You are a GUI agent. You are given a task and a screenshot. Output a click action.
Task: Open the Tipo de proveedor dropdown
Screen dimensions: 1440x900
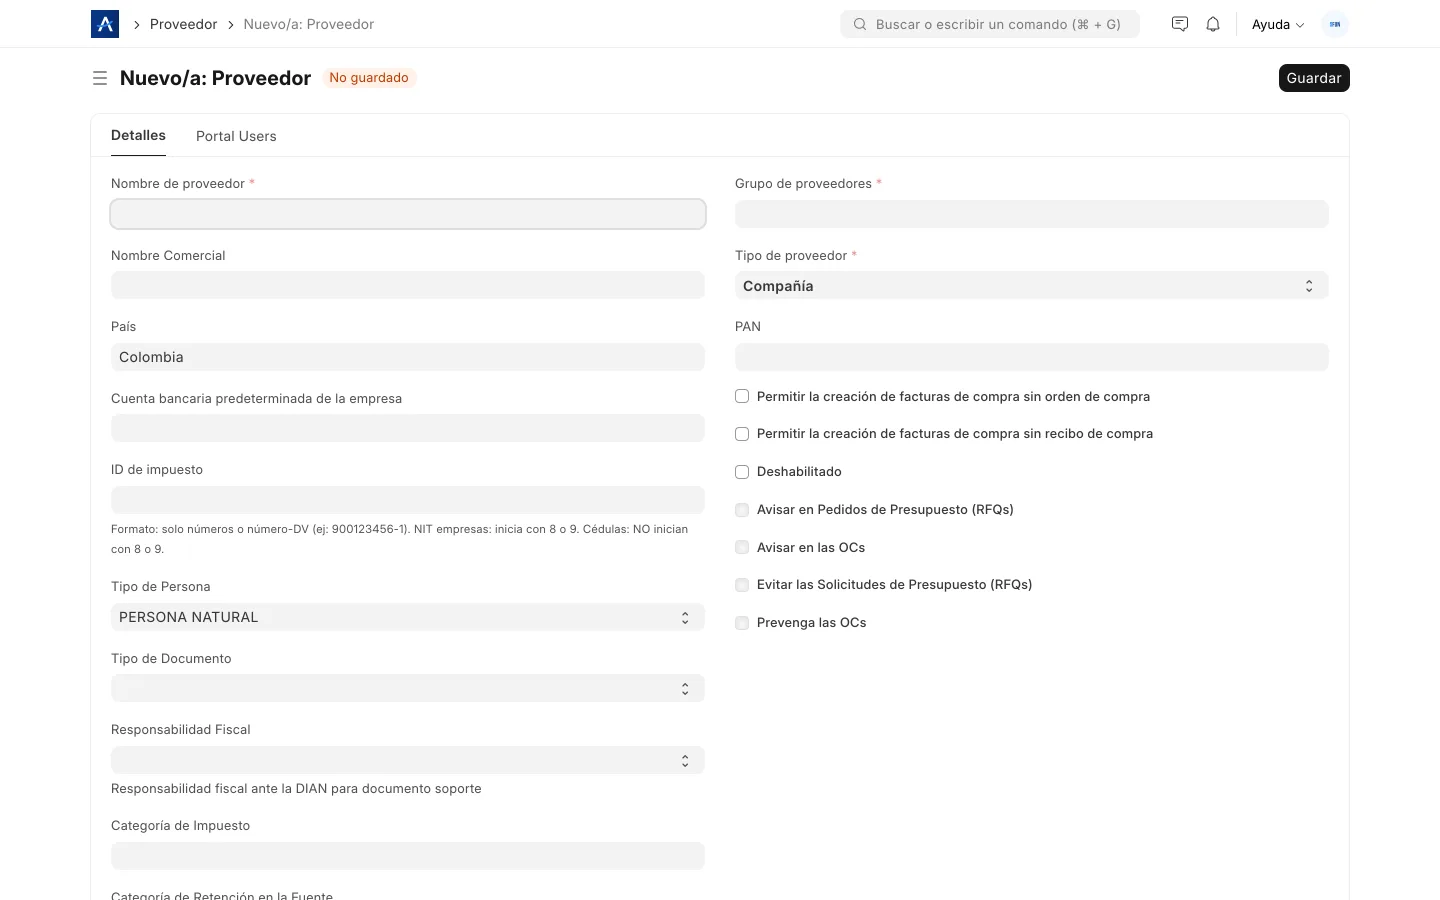pyautogui.click(x=1032, y=286)
